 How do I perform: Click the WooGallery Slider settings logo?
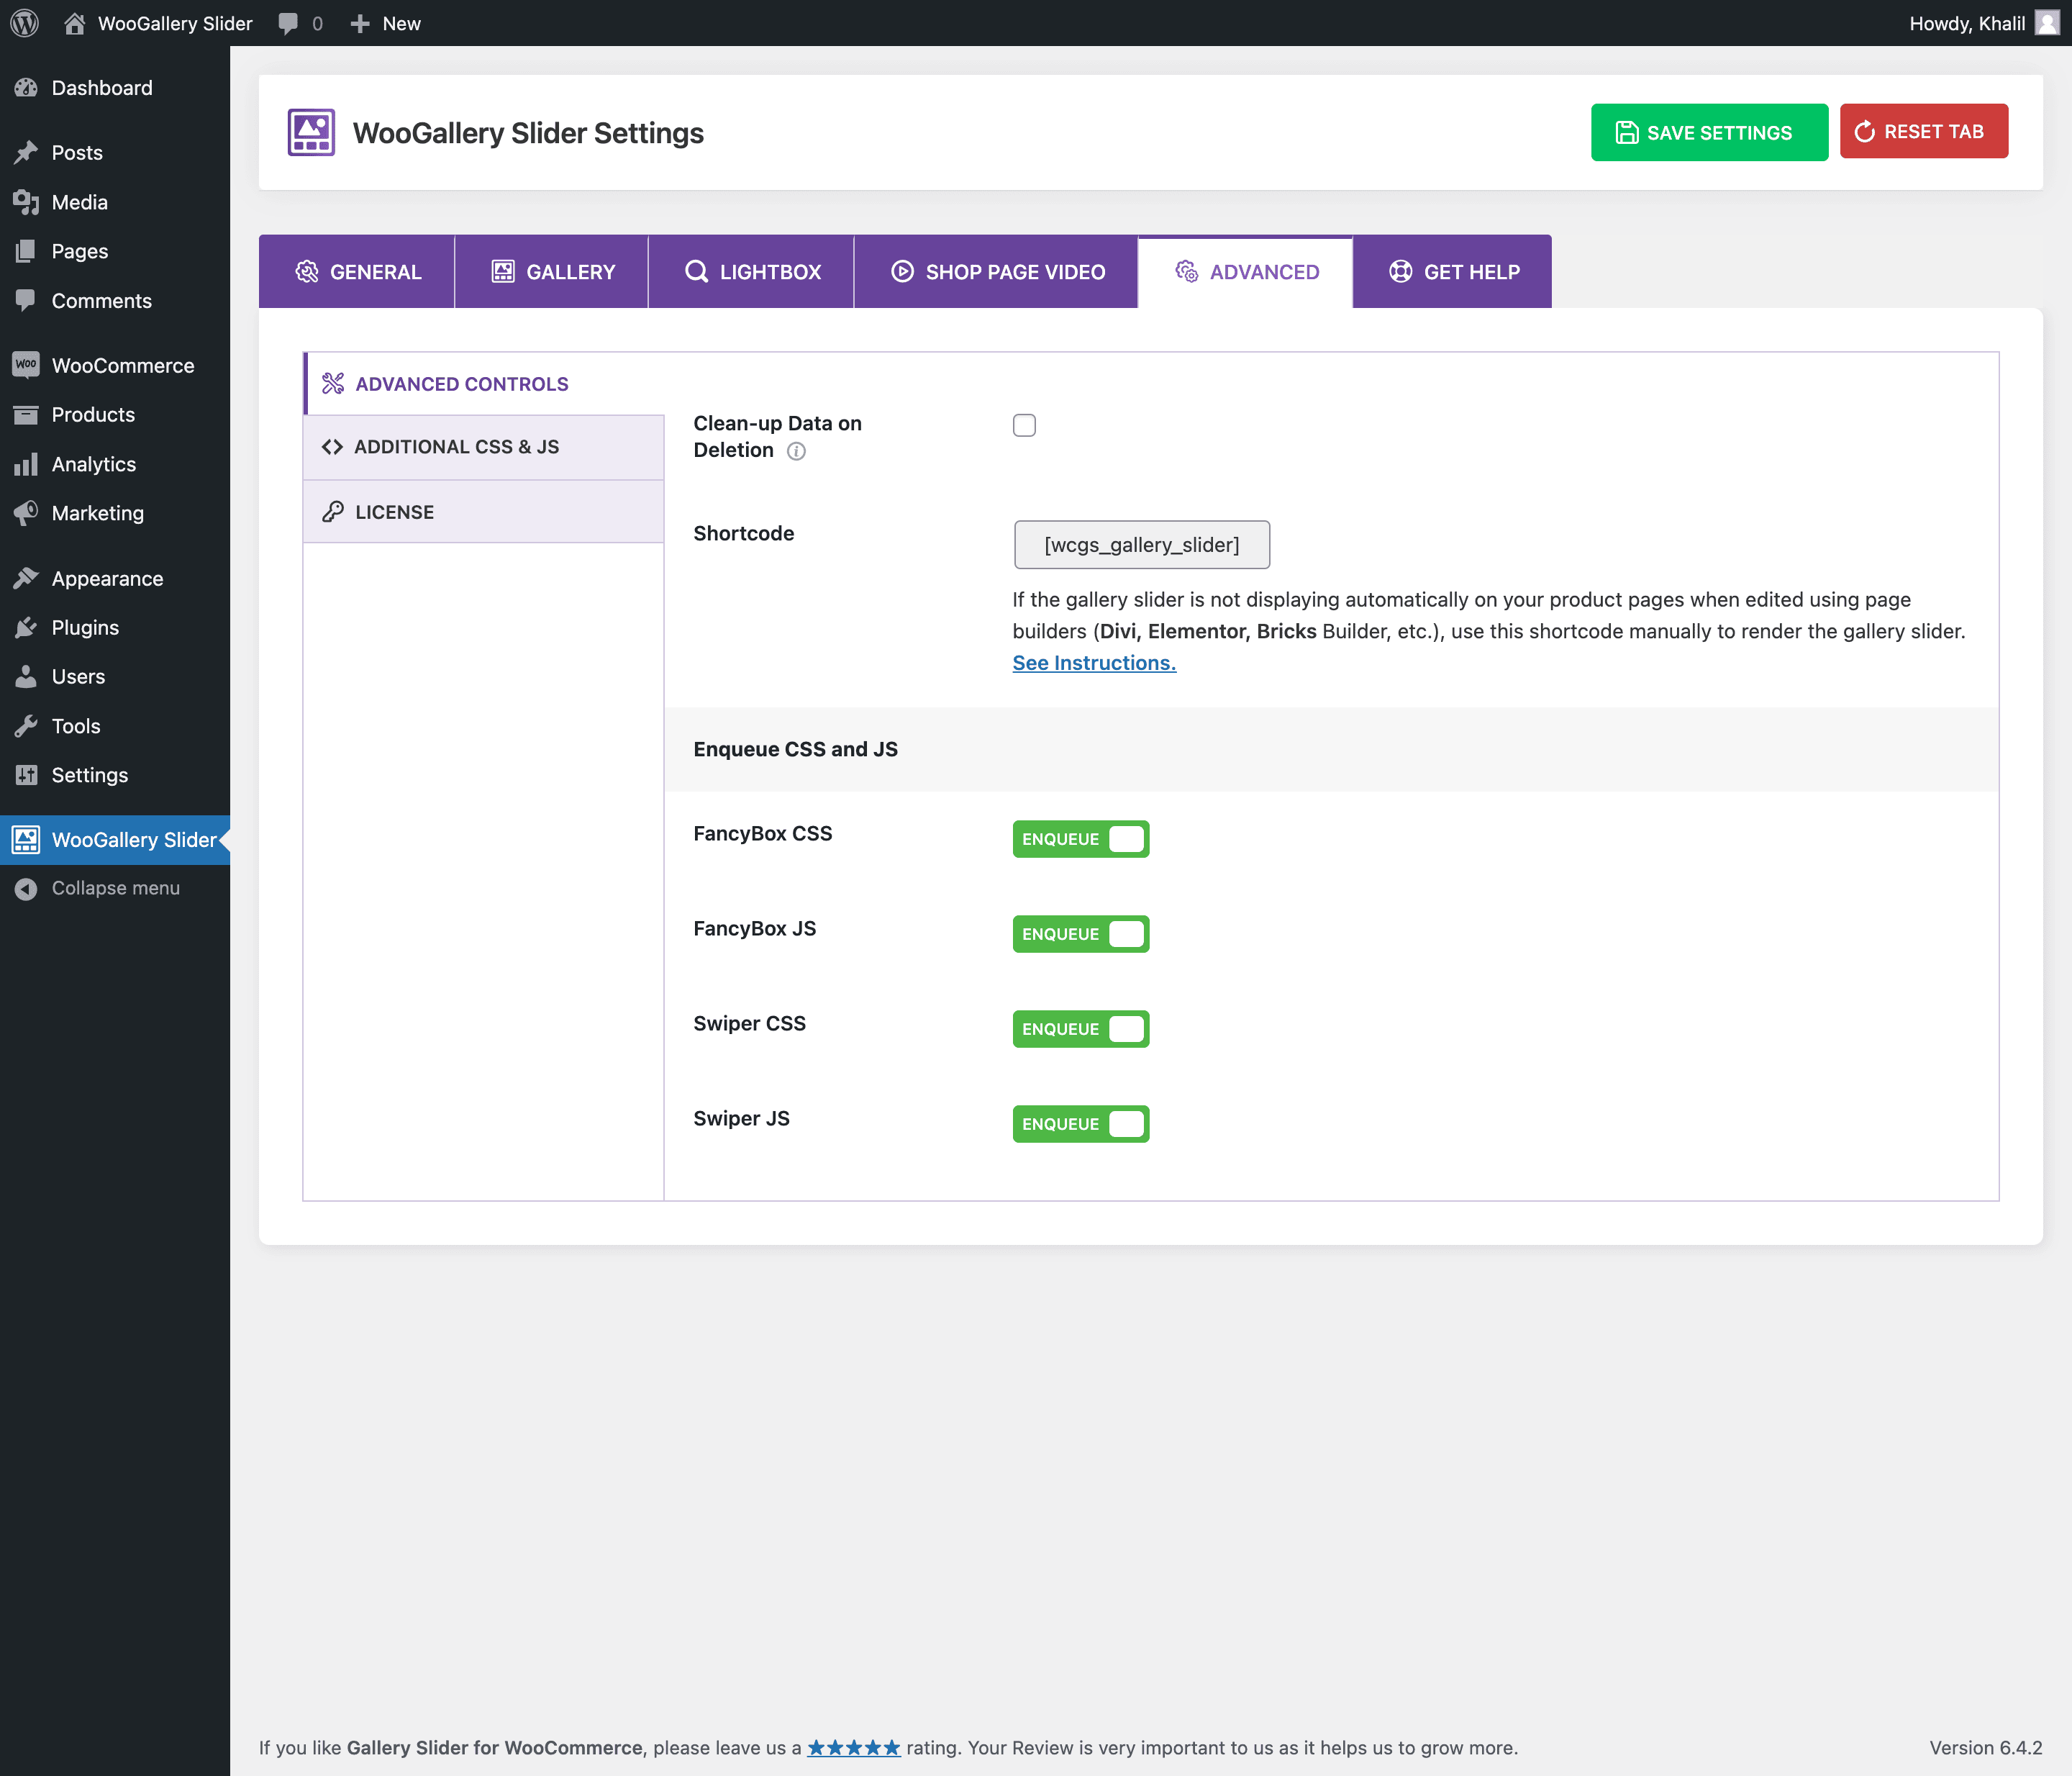coord(311,133)
